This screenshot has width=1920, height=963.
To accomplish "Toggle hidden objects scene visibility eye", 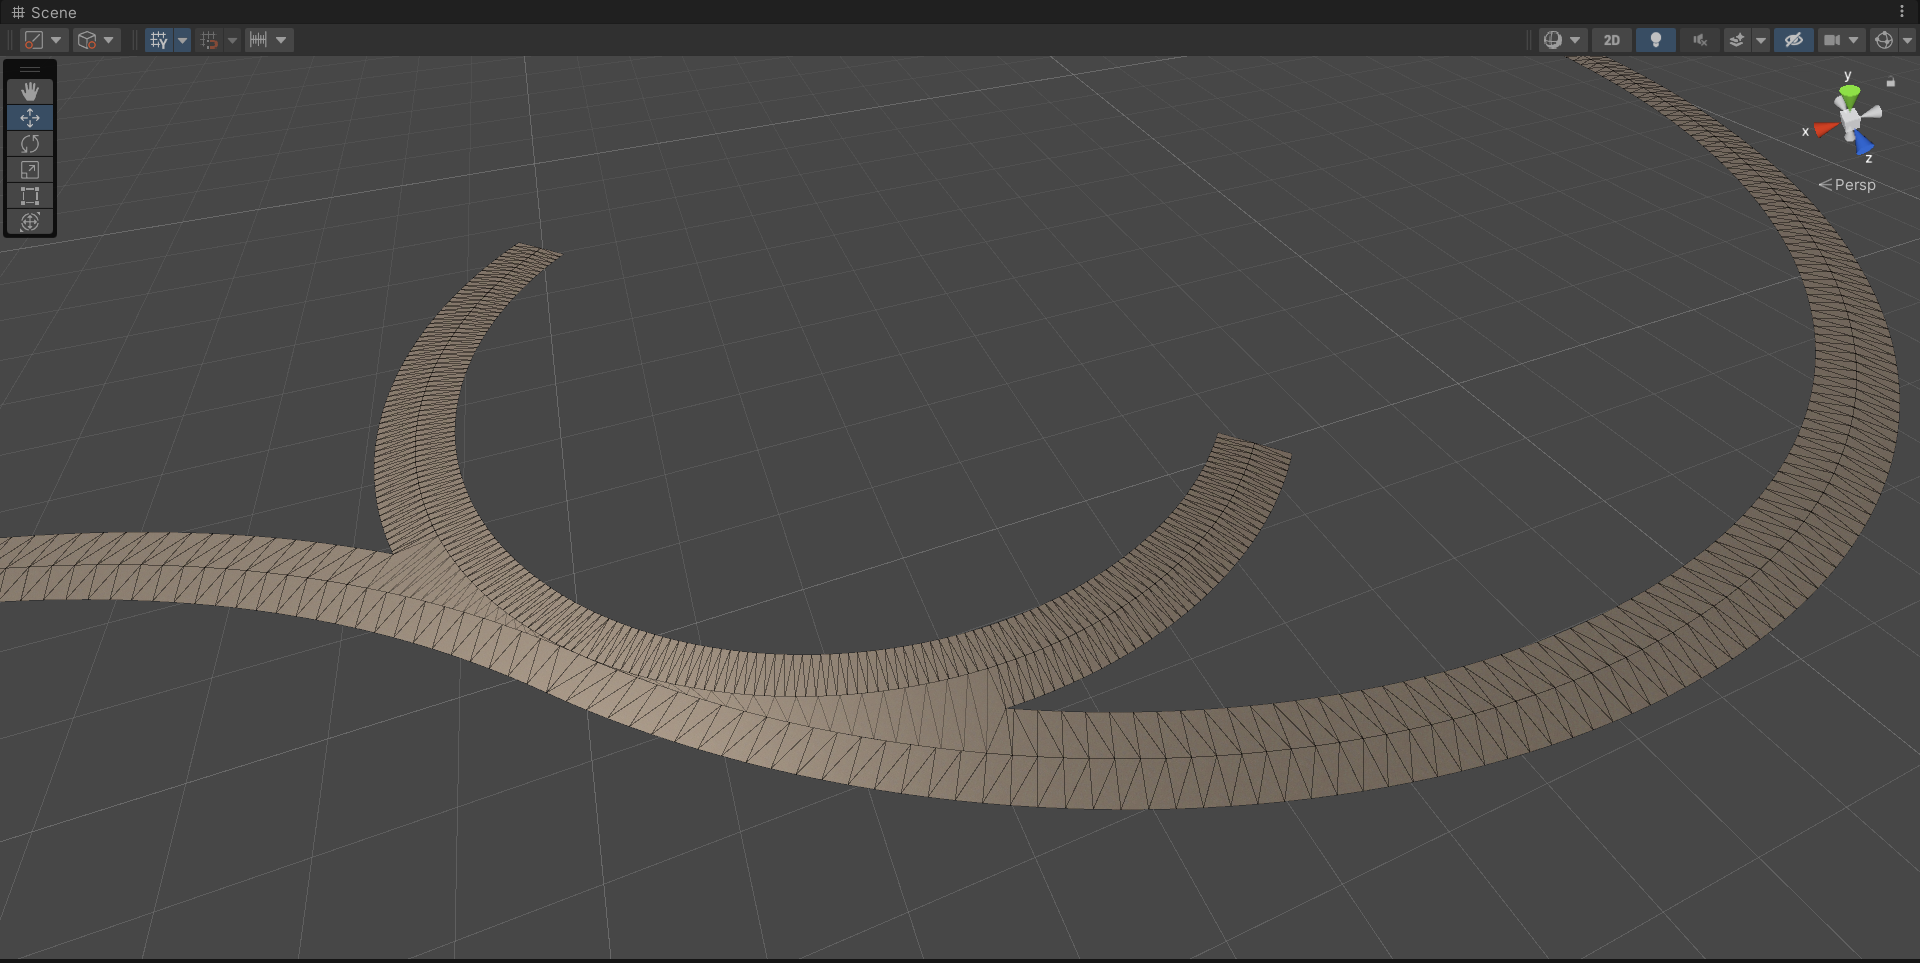I will 1794,40.
